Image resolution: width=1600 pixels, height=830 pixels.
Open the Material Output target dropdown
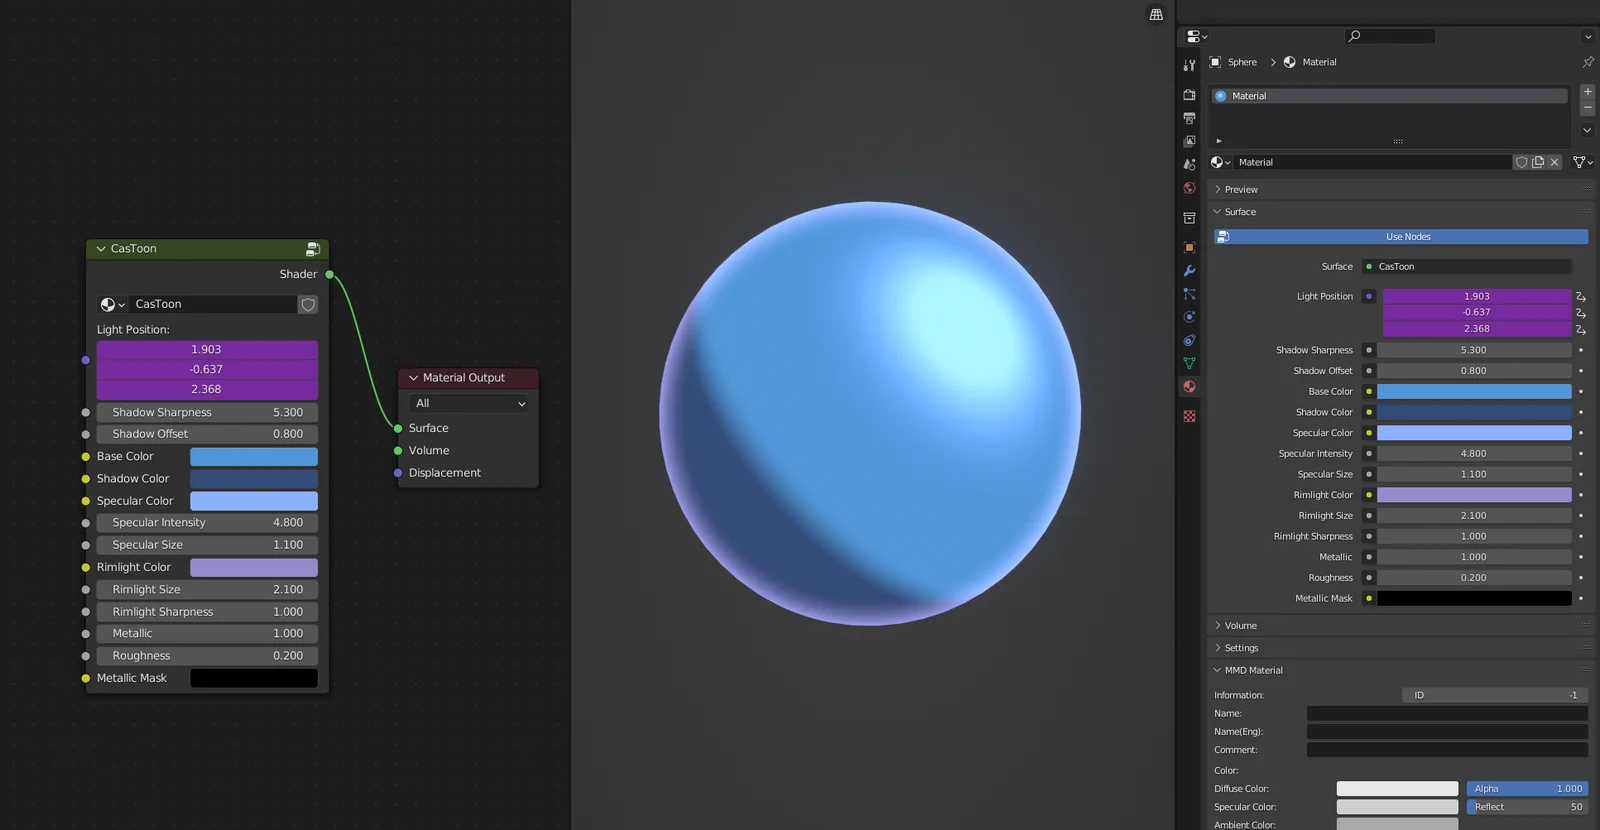tap(468, 404)
